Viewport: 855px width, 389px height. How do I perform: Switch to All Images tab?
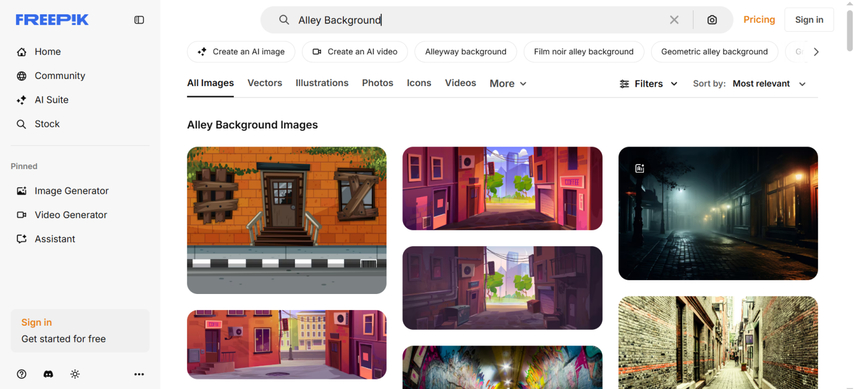tap(210, 83)
